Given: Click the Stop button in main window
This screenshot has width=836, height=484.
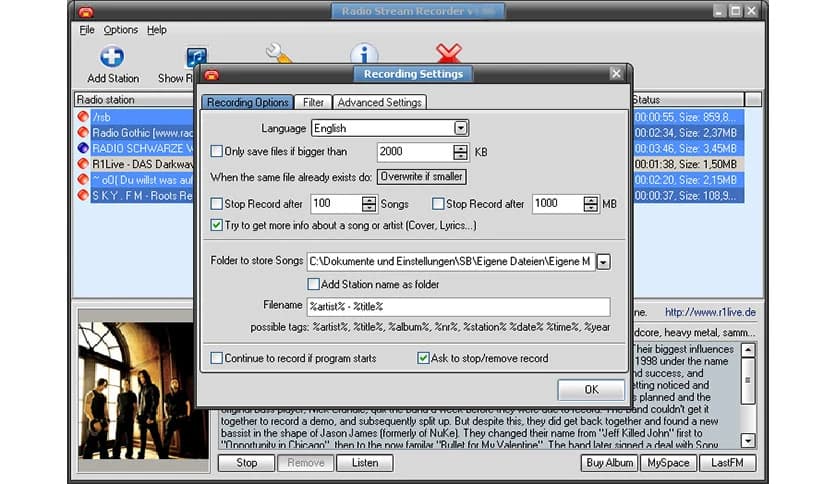Looking at the screenshot, I should [x=246, y=463].
